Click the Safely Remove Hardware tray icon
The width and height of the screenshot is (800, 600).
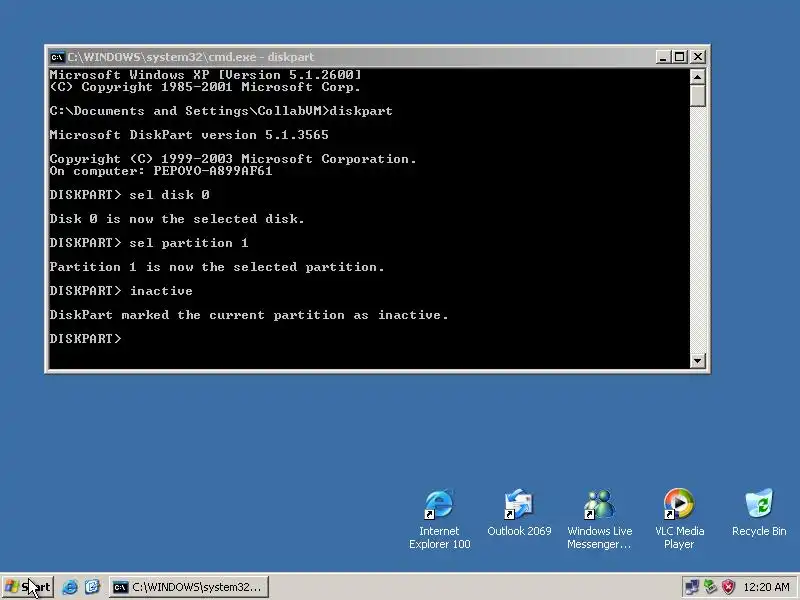click(x=710, y=587)
